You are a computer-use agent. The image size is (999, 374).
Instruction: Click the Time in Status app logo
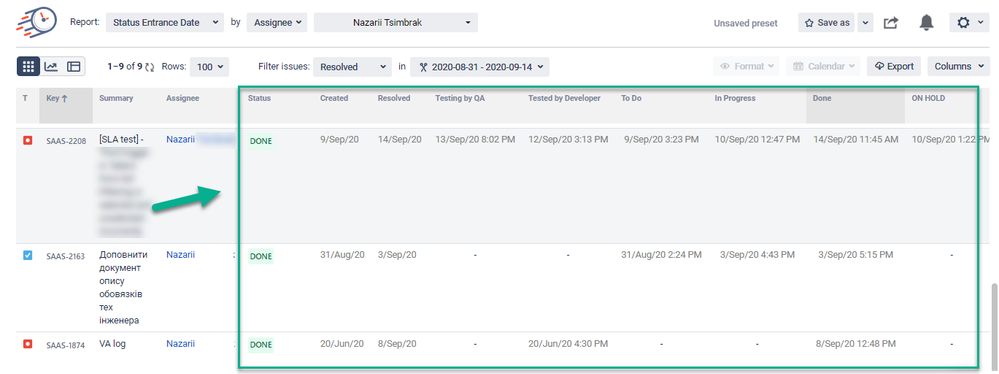click(37, 22)
